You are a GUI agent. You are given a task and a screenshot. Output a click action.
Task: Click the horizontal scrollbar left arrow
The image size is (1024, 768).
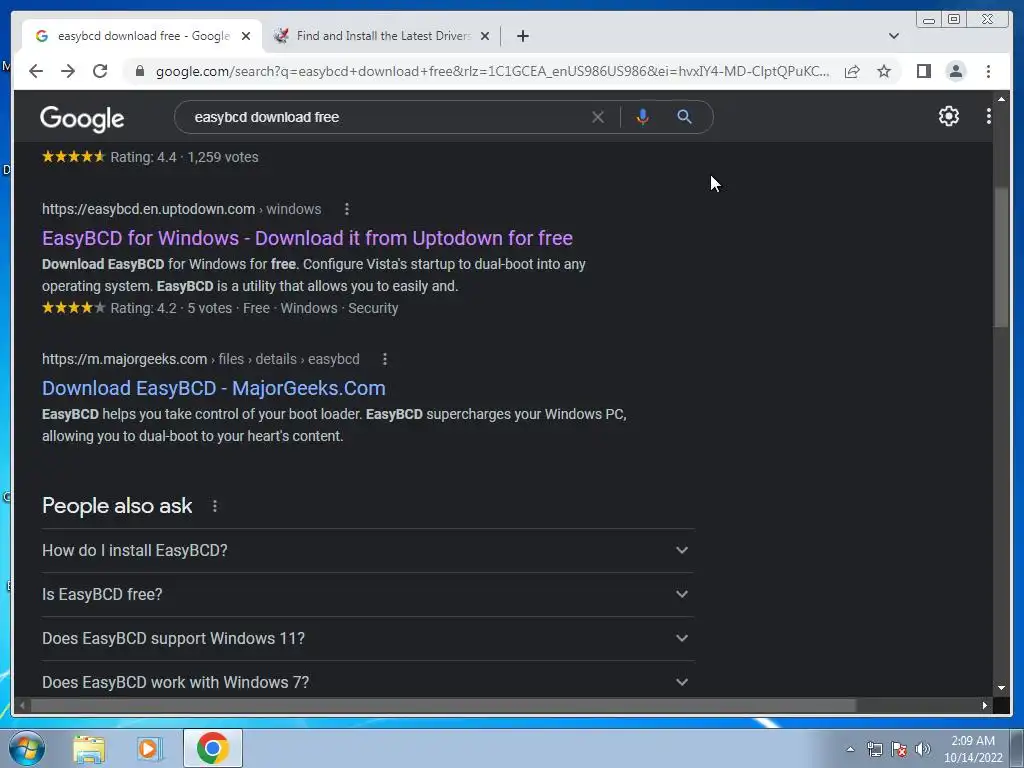[22, 705]
